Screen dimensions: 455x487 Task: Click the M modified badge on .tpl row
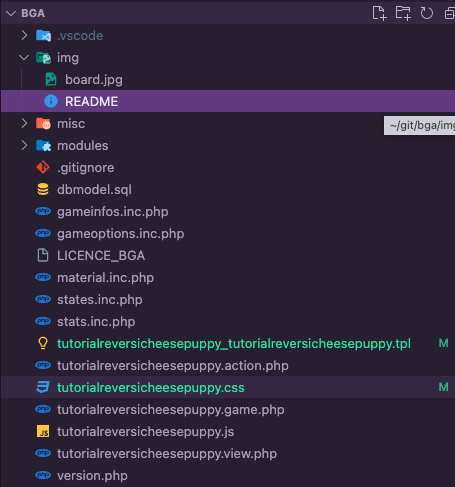(444, 343)
